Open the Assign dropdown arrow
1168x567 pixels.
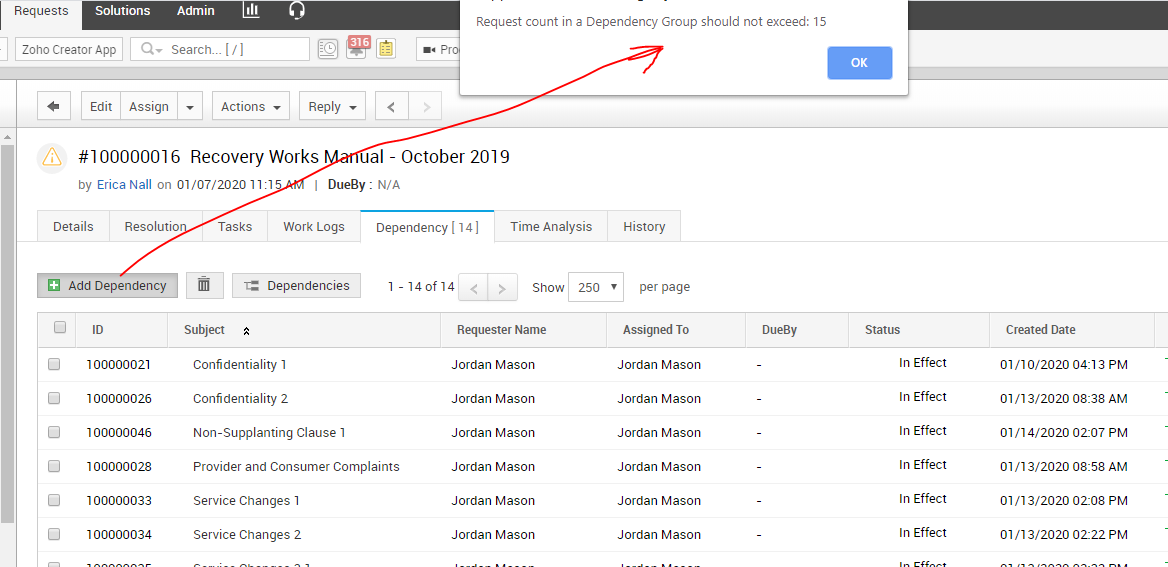190,107
